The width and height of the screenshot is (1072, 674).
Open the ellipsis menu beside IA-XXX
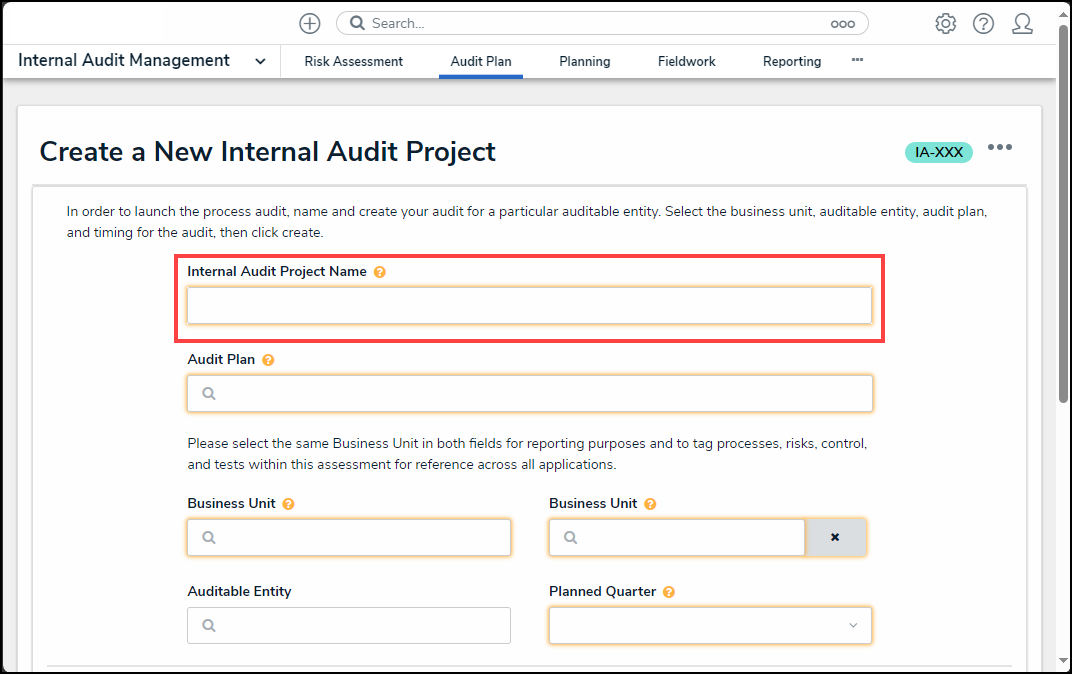[x=1000, y=148]
